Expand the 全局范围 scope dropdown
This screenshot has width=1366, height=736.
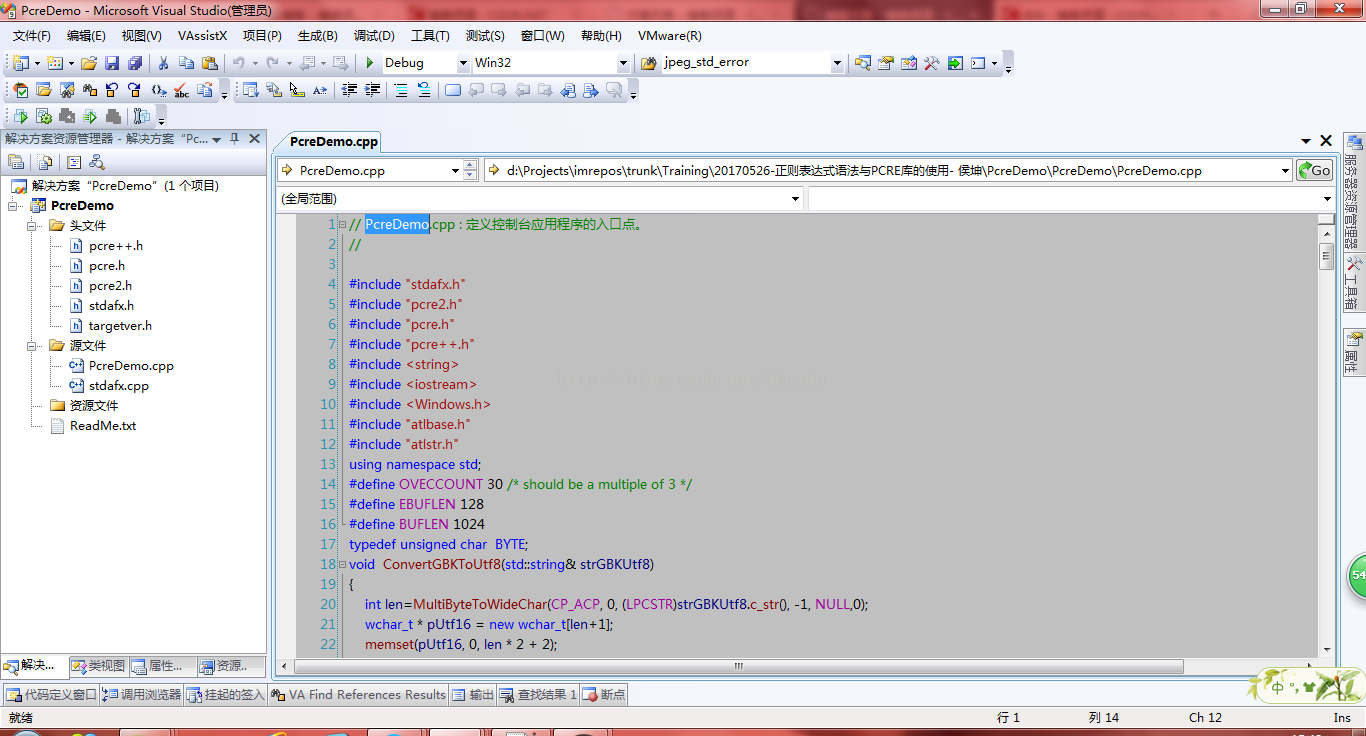coord(796,199)
